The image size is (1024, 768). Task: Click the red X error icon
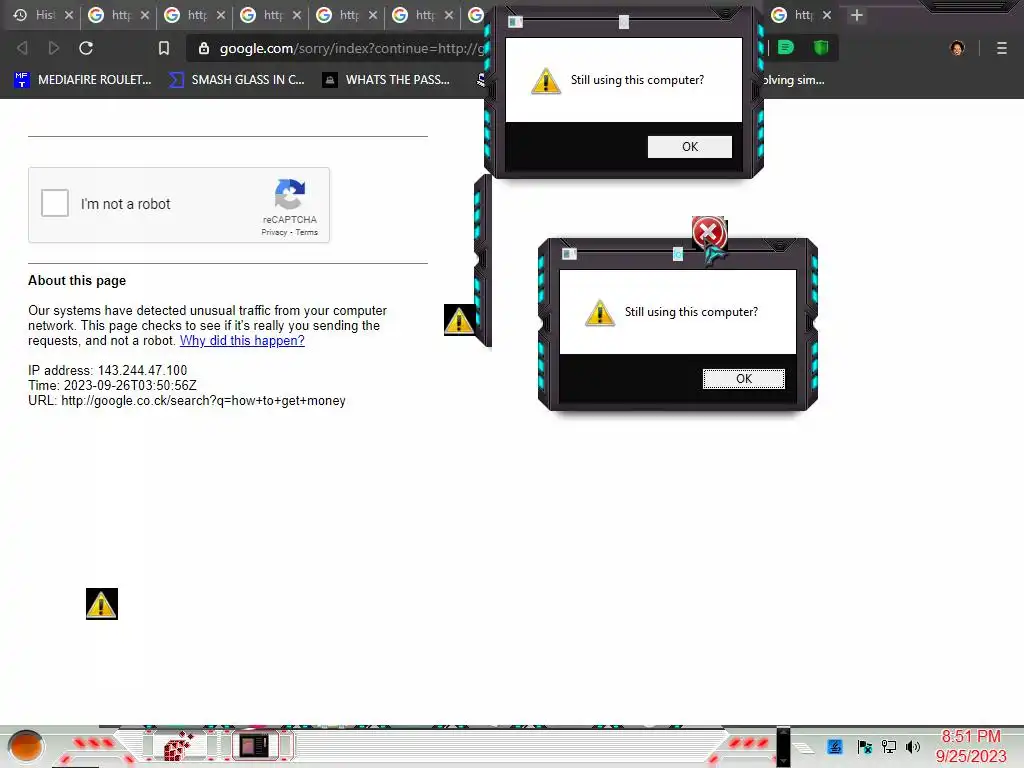point(708,232)
